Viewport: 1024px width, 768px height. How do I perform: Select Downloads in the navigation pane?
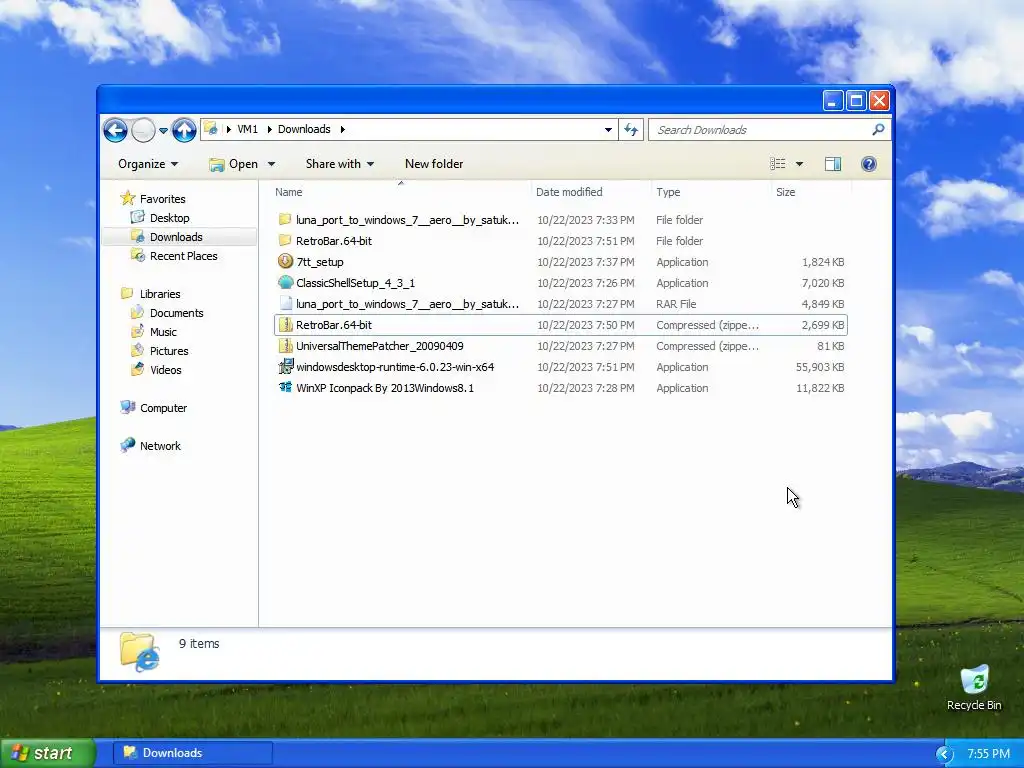(x=176, y=237)
